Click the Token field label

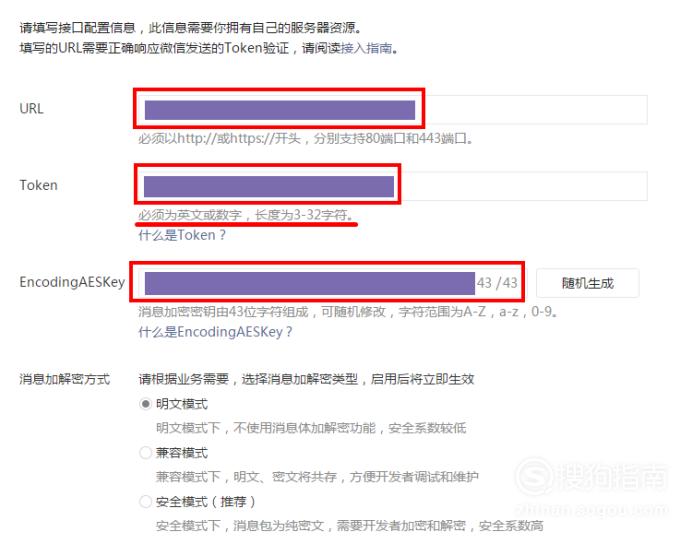pyautogui.click(x=38, y=185)
